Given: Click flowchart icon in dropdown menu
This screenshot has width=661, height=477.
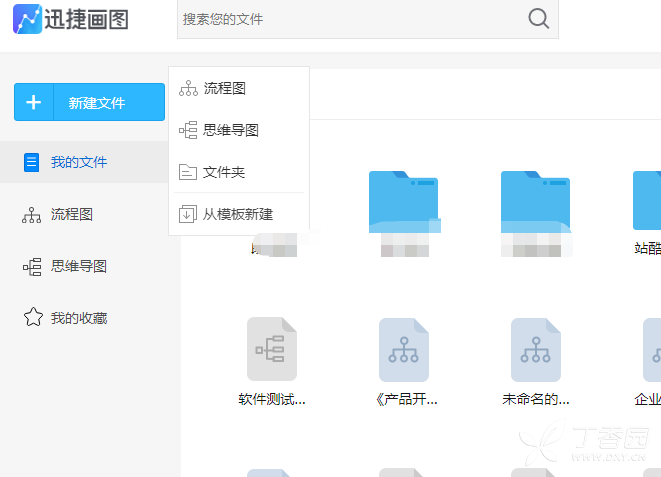Looking at the screenshot, I should (x=188, y=88).
